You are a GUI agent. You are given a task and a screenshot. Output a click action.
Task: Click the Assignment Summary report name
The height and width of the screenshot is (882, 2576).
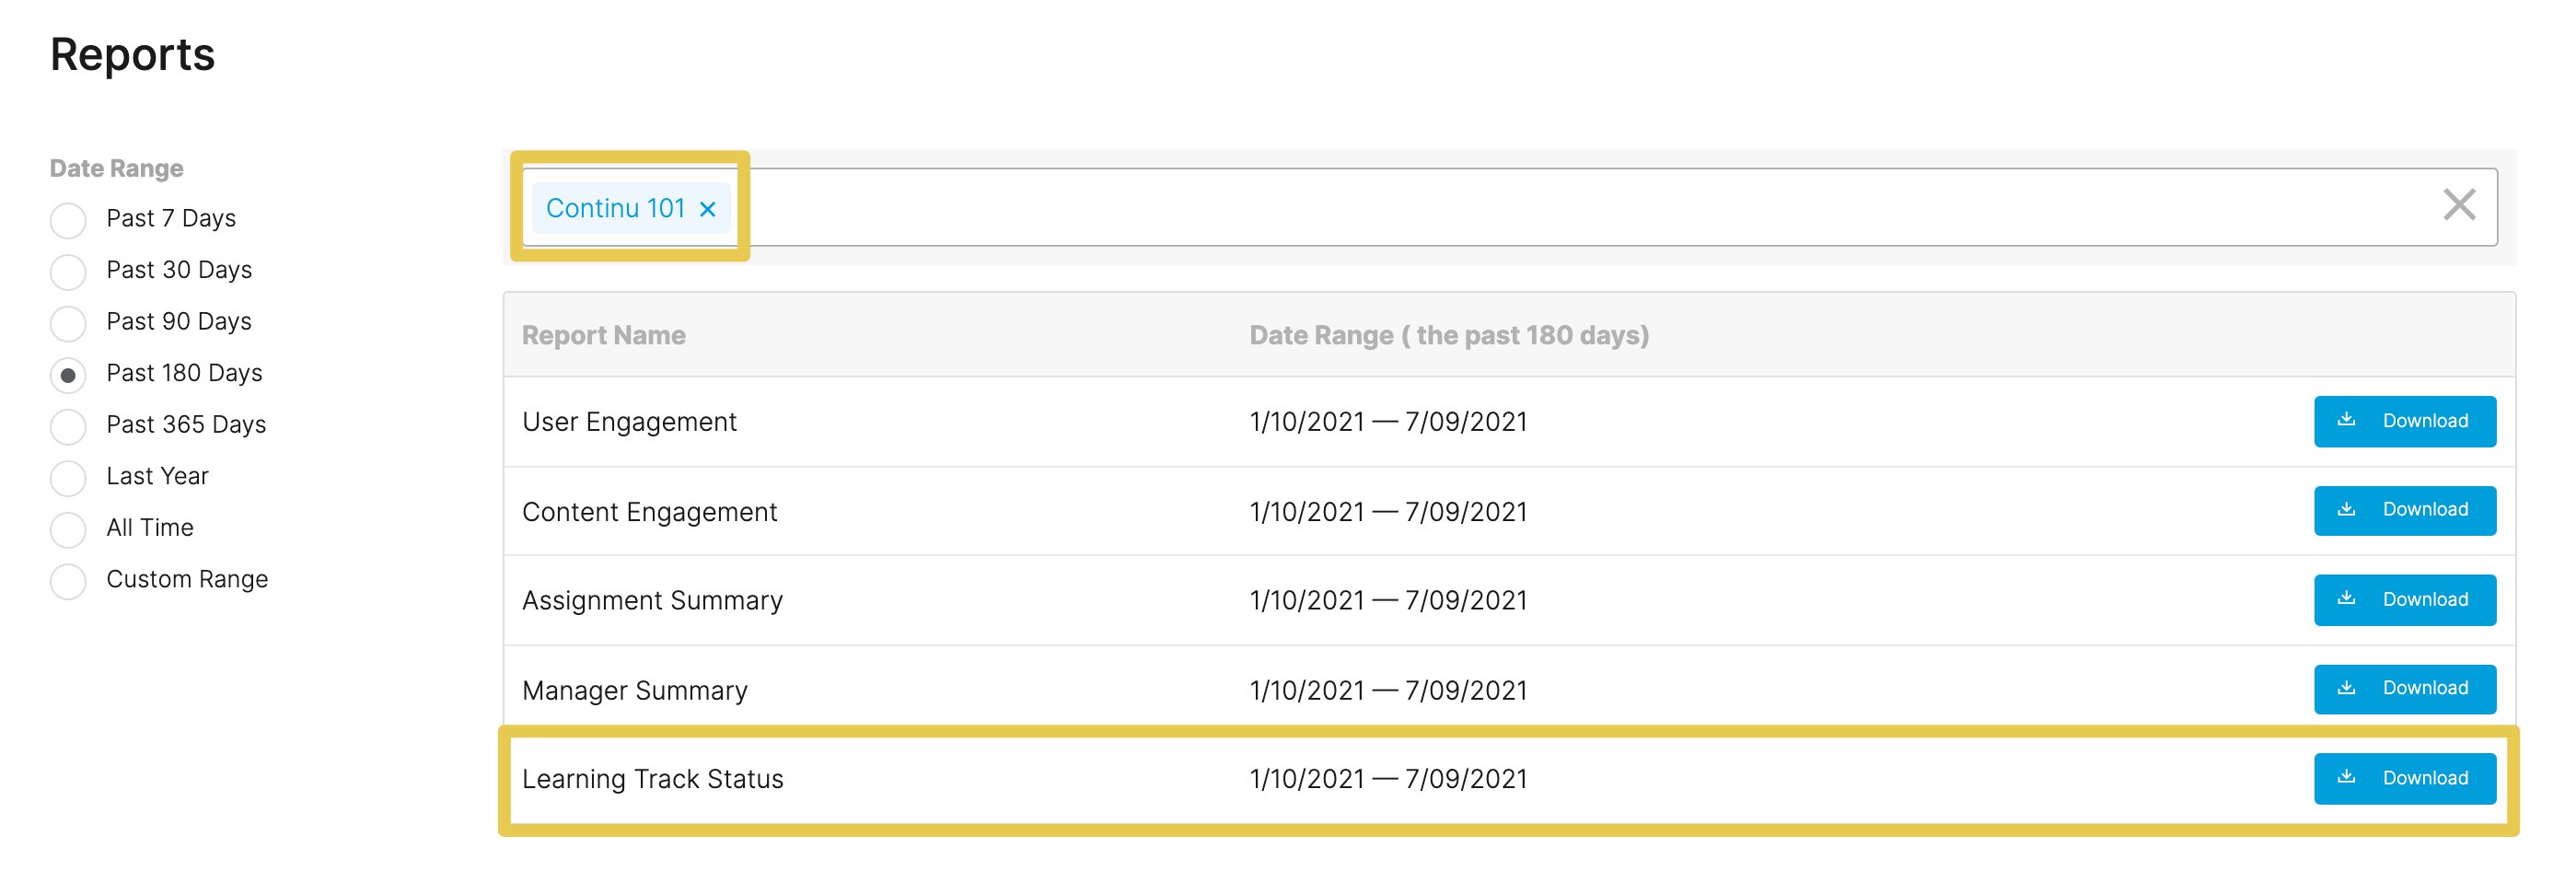click(x=652, y=601)
